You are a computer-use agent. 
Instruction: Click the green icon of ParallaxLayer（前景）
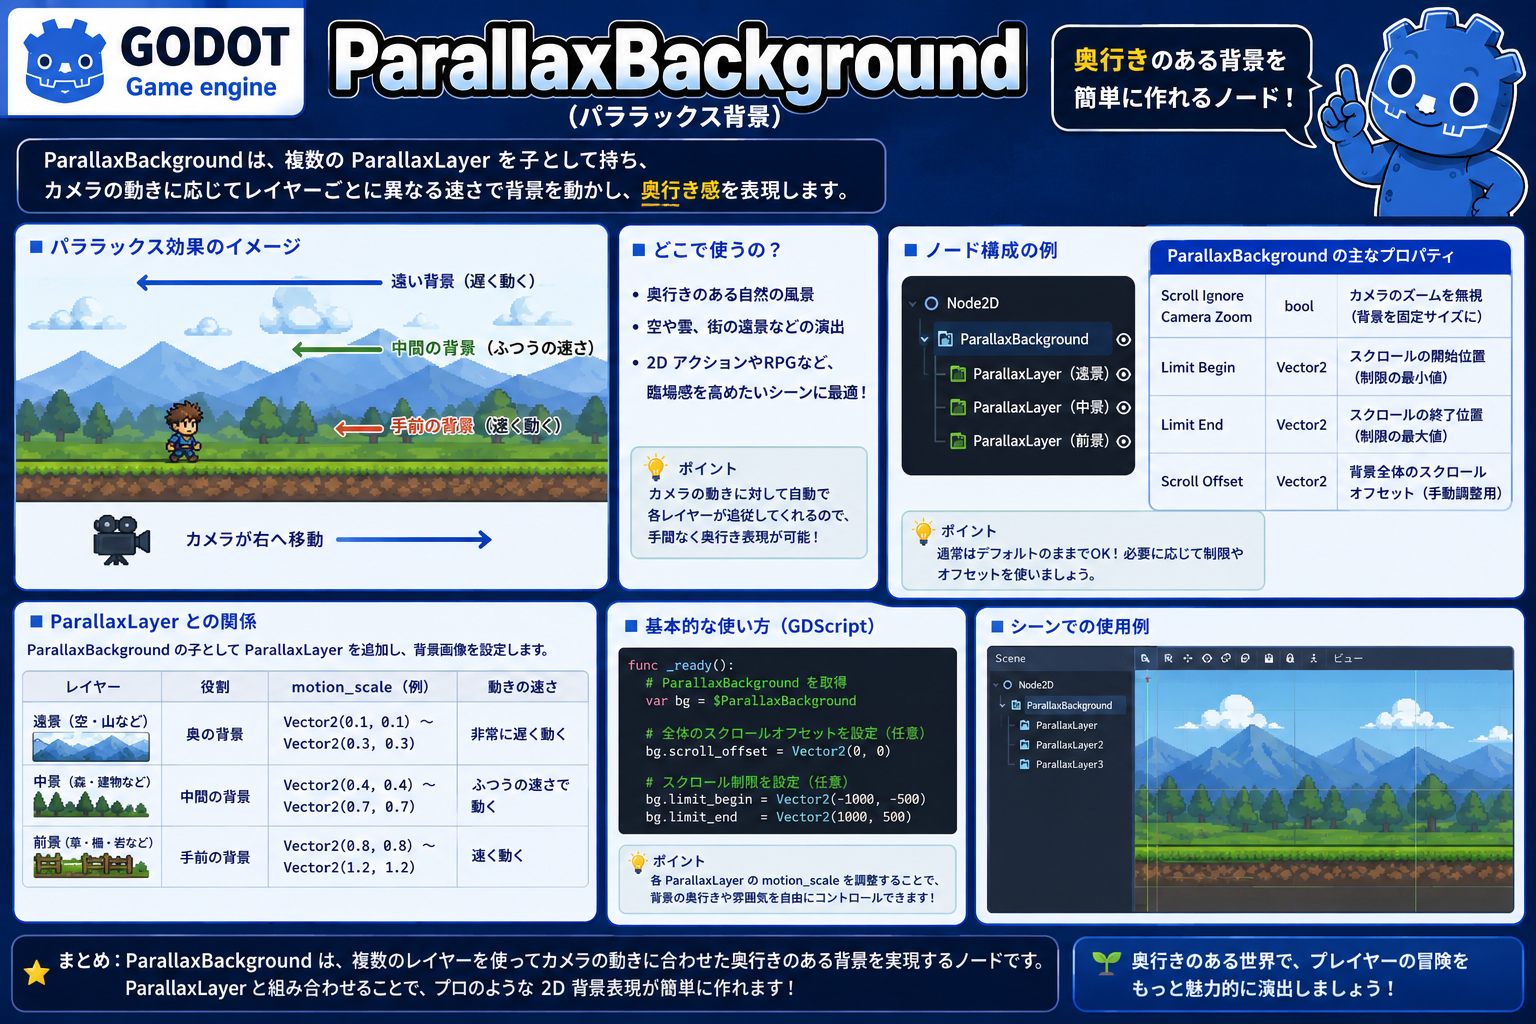pyautogui.click(x=958, y=441)
